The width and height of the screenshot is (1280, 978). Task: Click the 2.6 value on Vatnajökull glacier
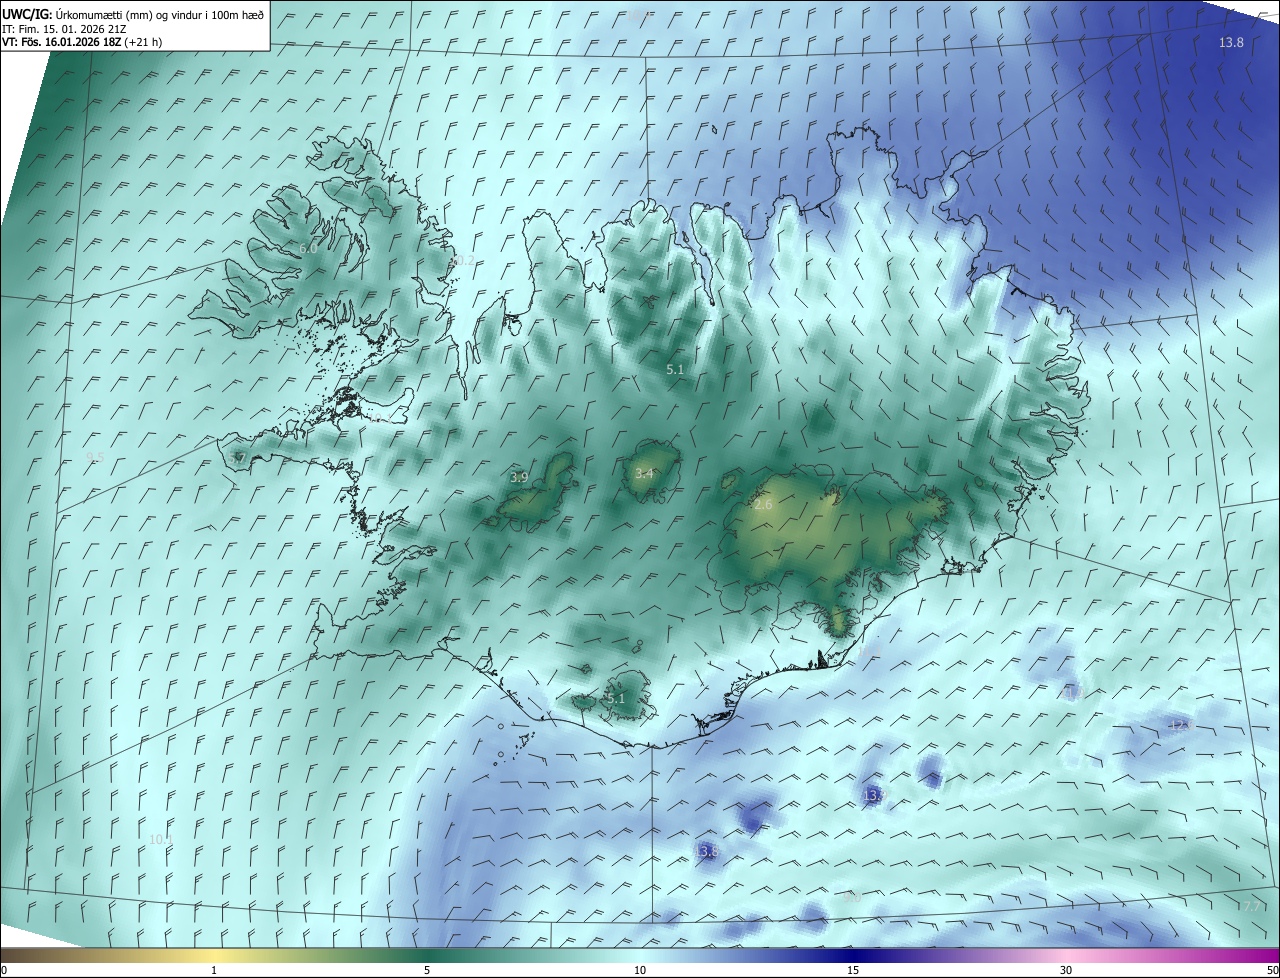point(763,505)
